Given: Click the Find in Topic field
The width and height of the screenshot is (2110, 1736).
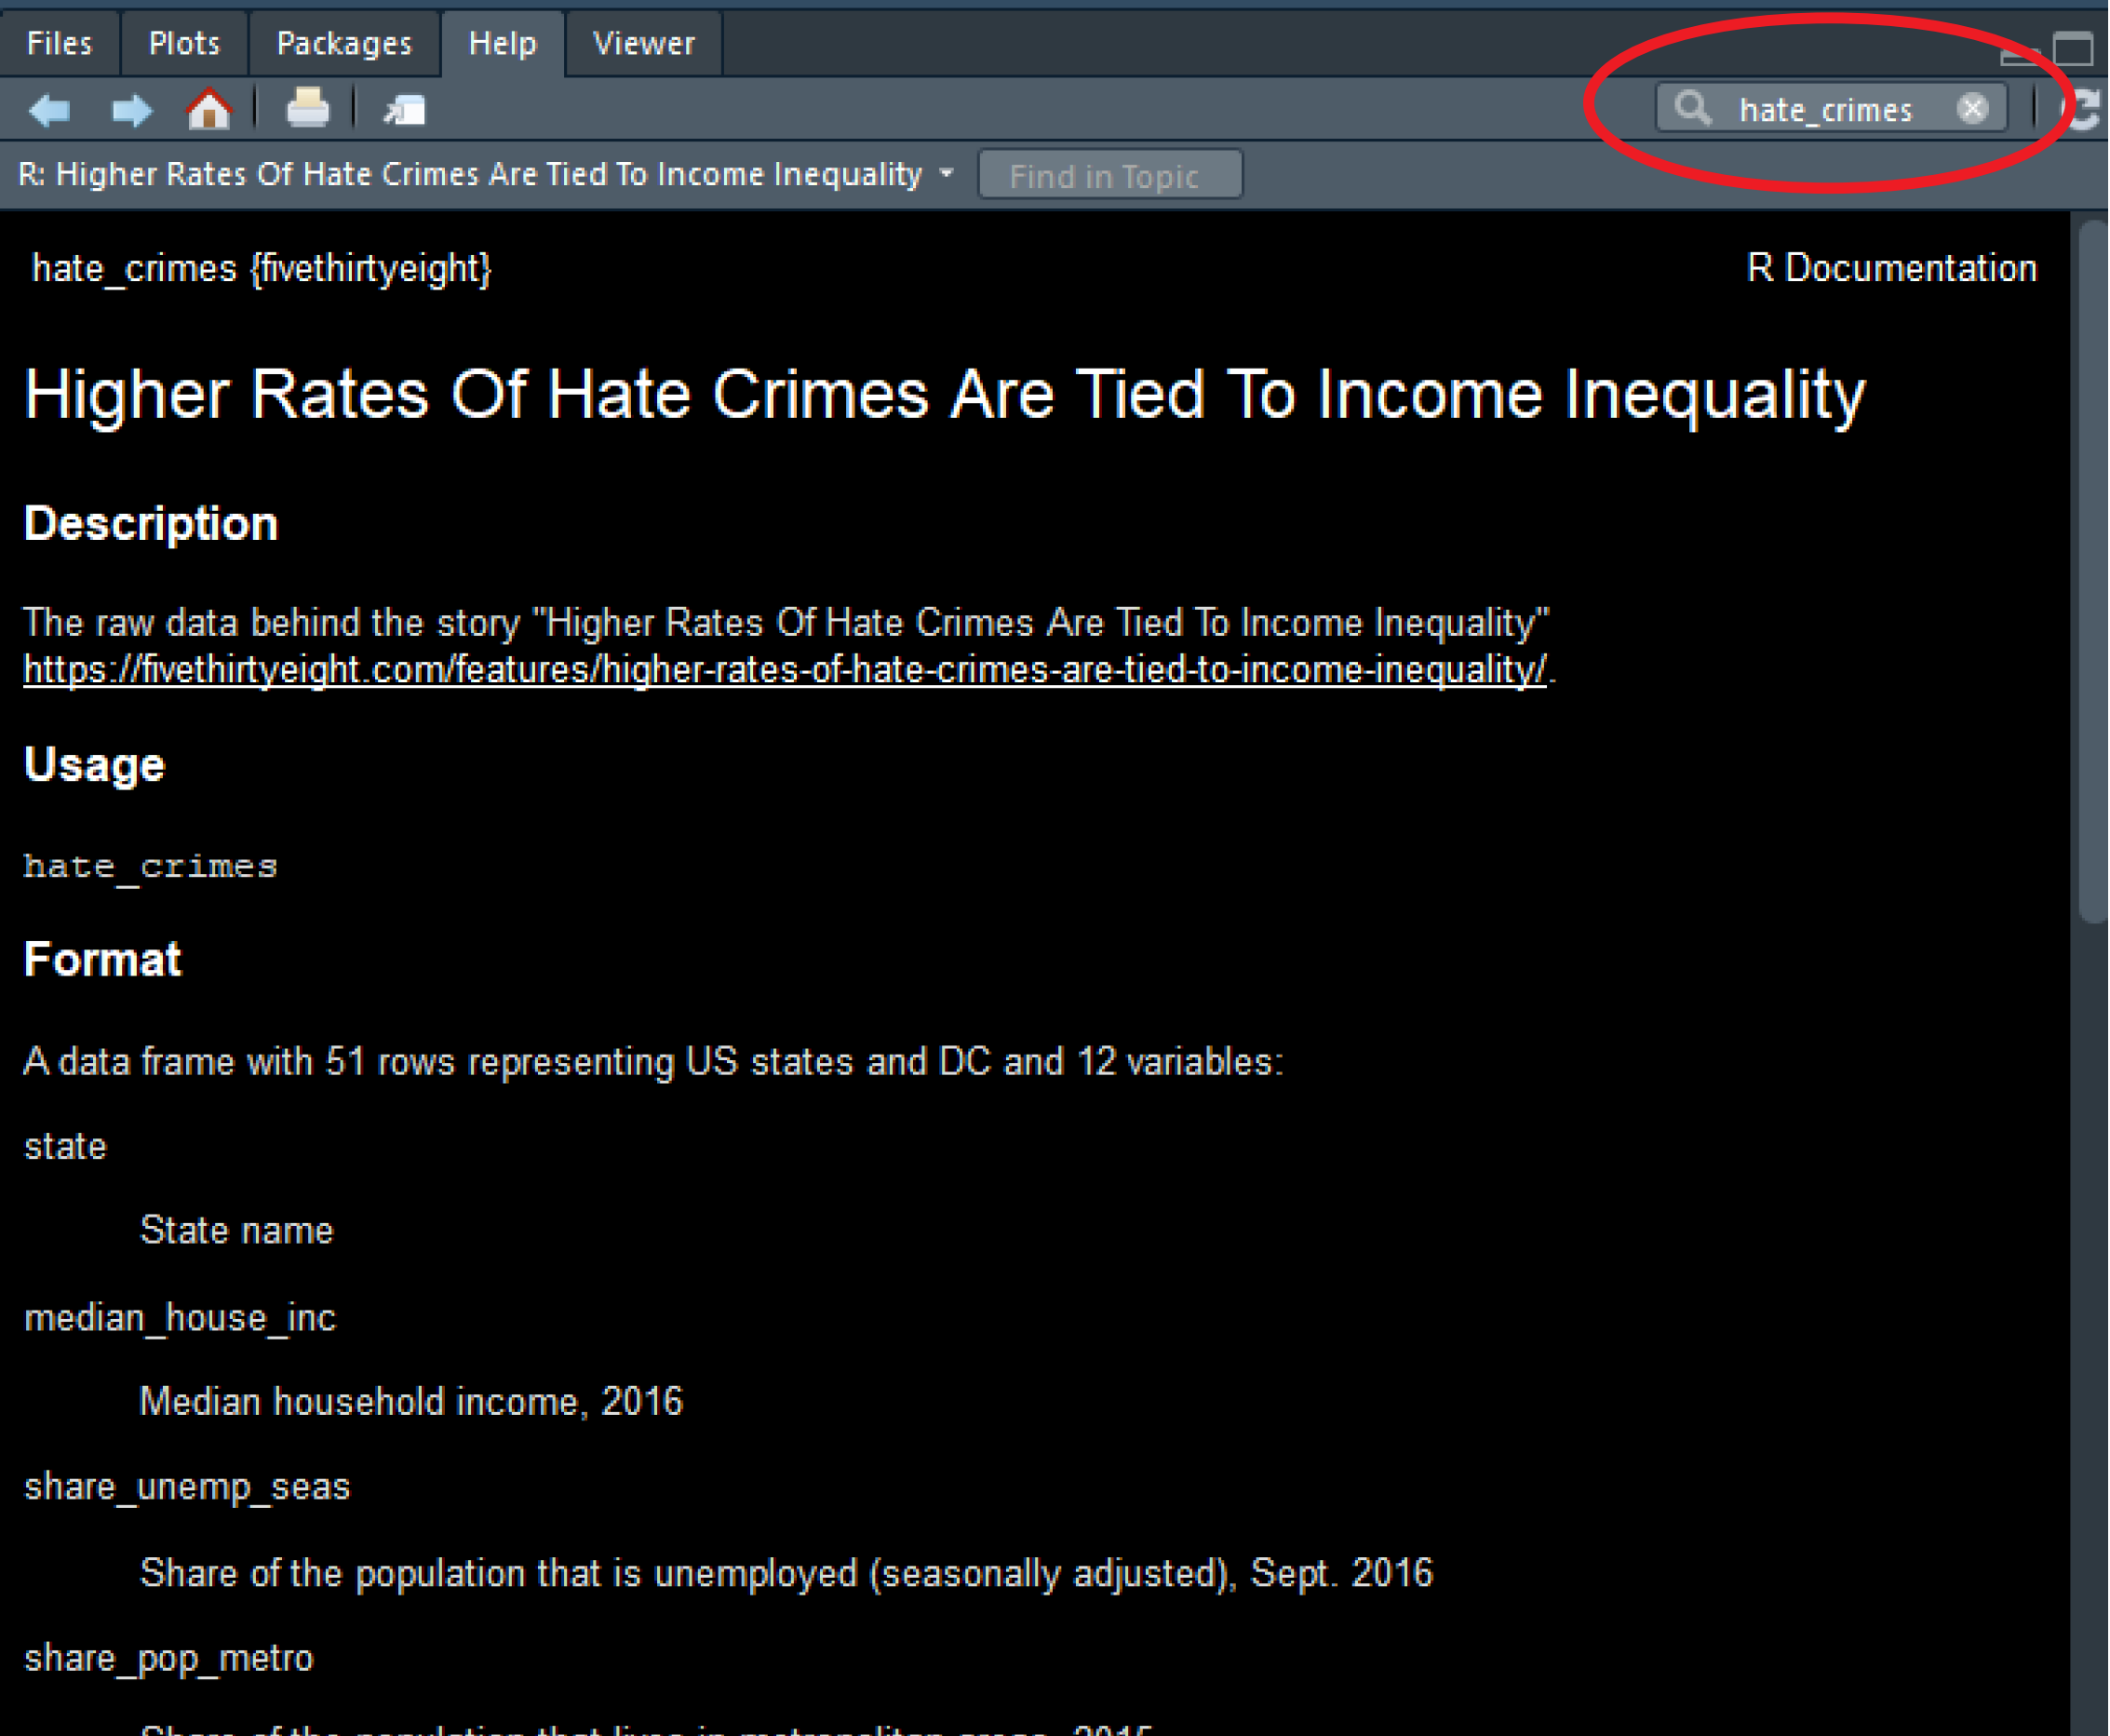Looking at the screenshot, I should coord(1109,175).
